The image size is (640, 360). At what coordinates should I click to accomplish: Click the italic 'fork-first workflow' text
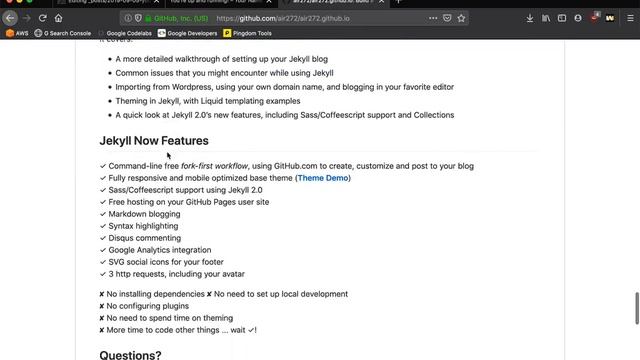coord(214,166)
